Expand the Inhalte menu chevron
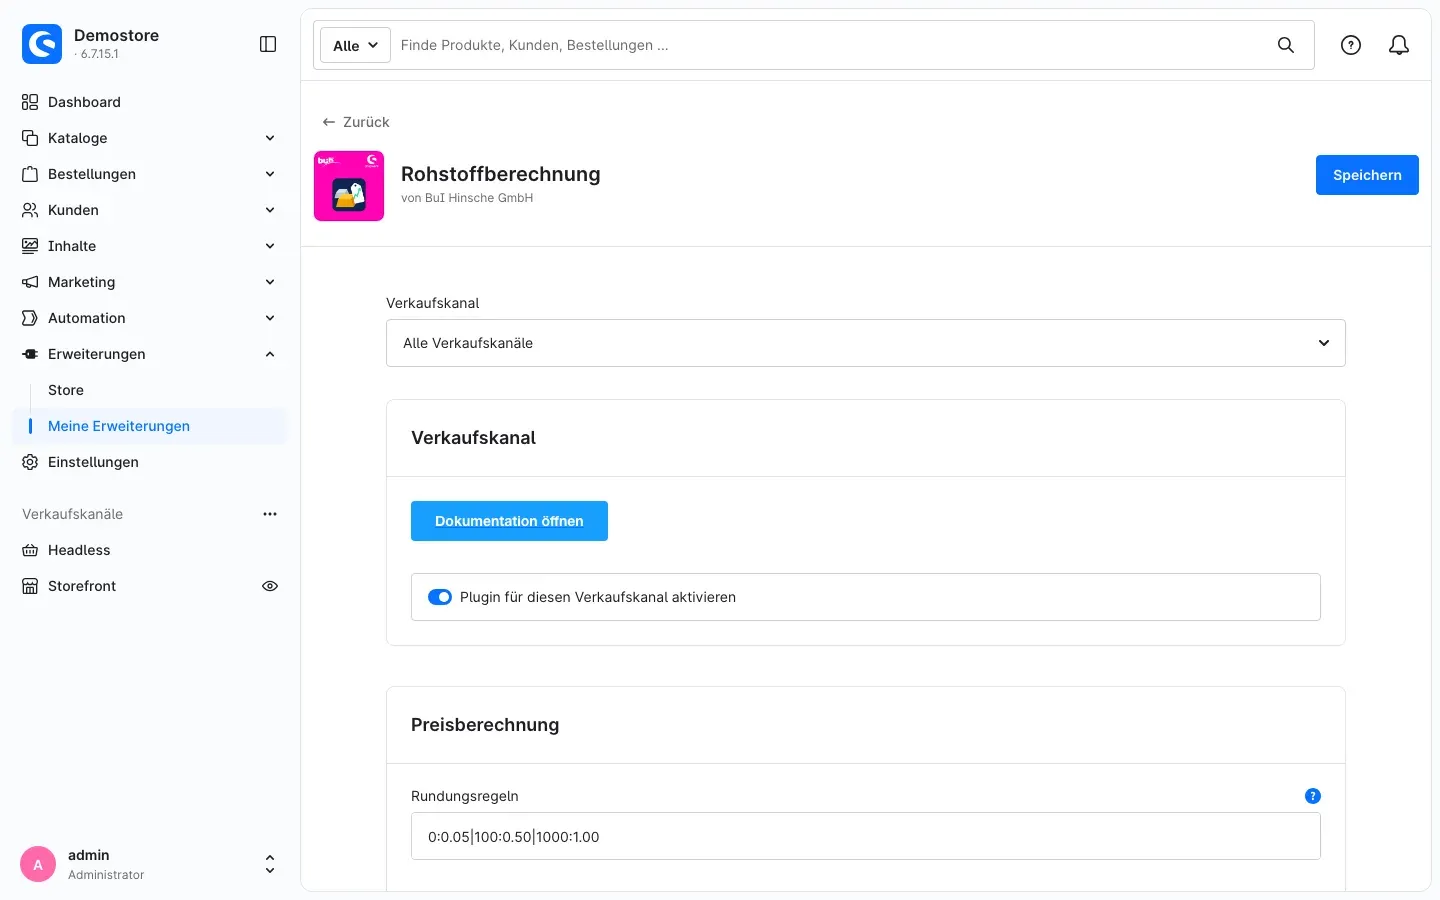1440x900 pixels. click(x=270, y=246)
